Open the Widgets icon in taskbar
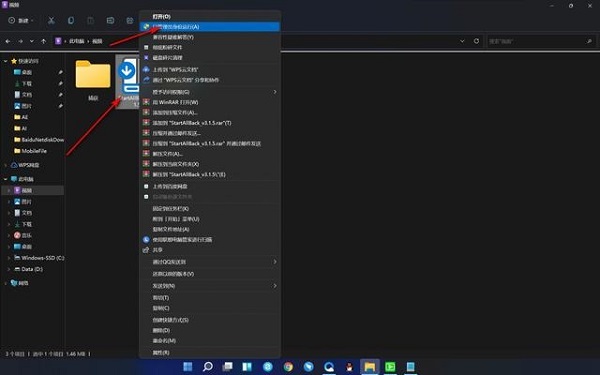The width and height of the screenshot is (600, 375). click(x=247, y=367)
